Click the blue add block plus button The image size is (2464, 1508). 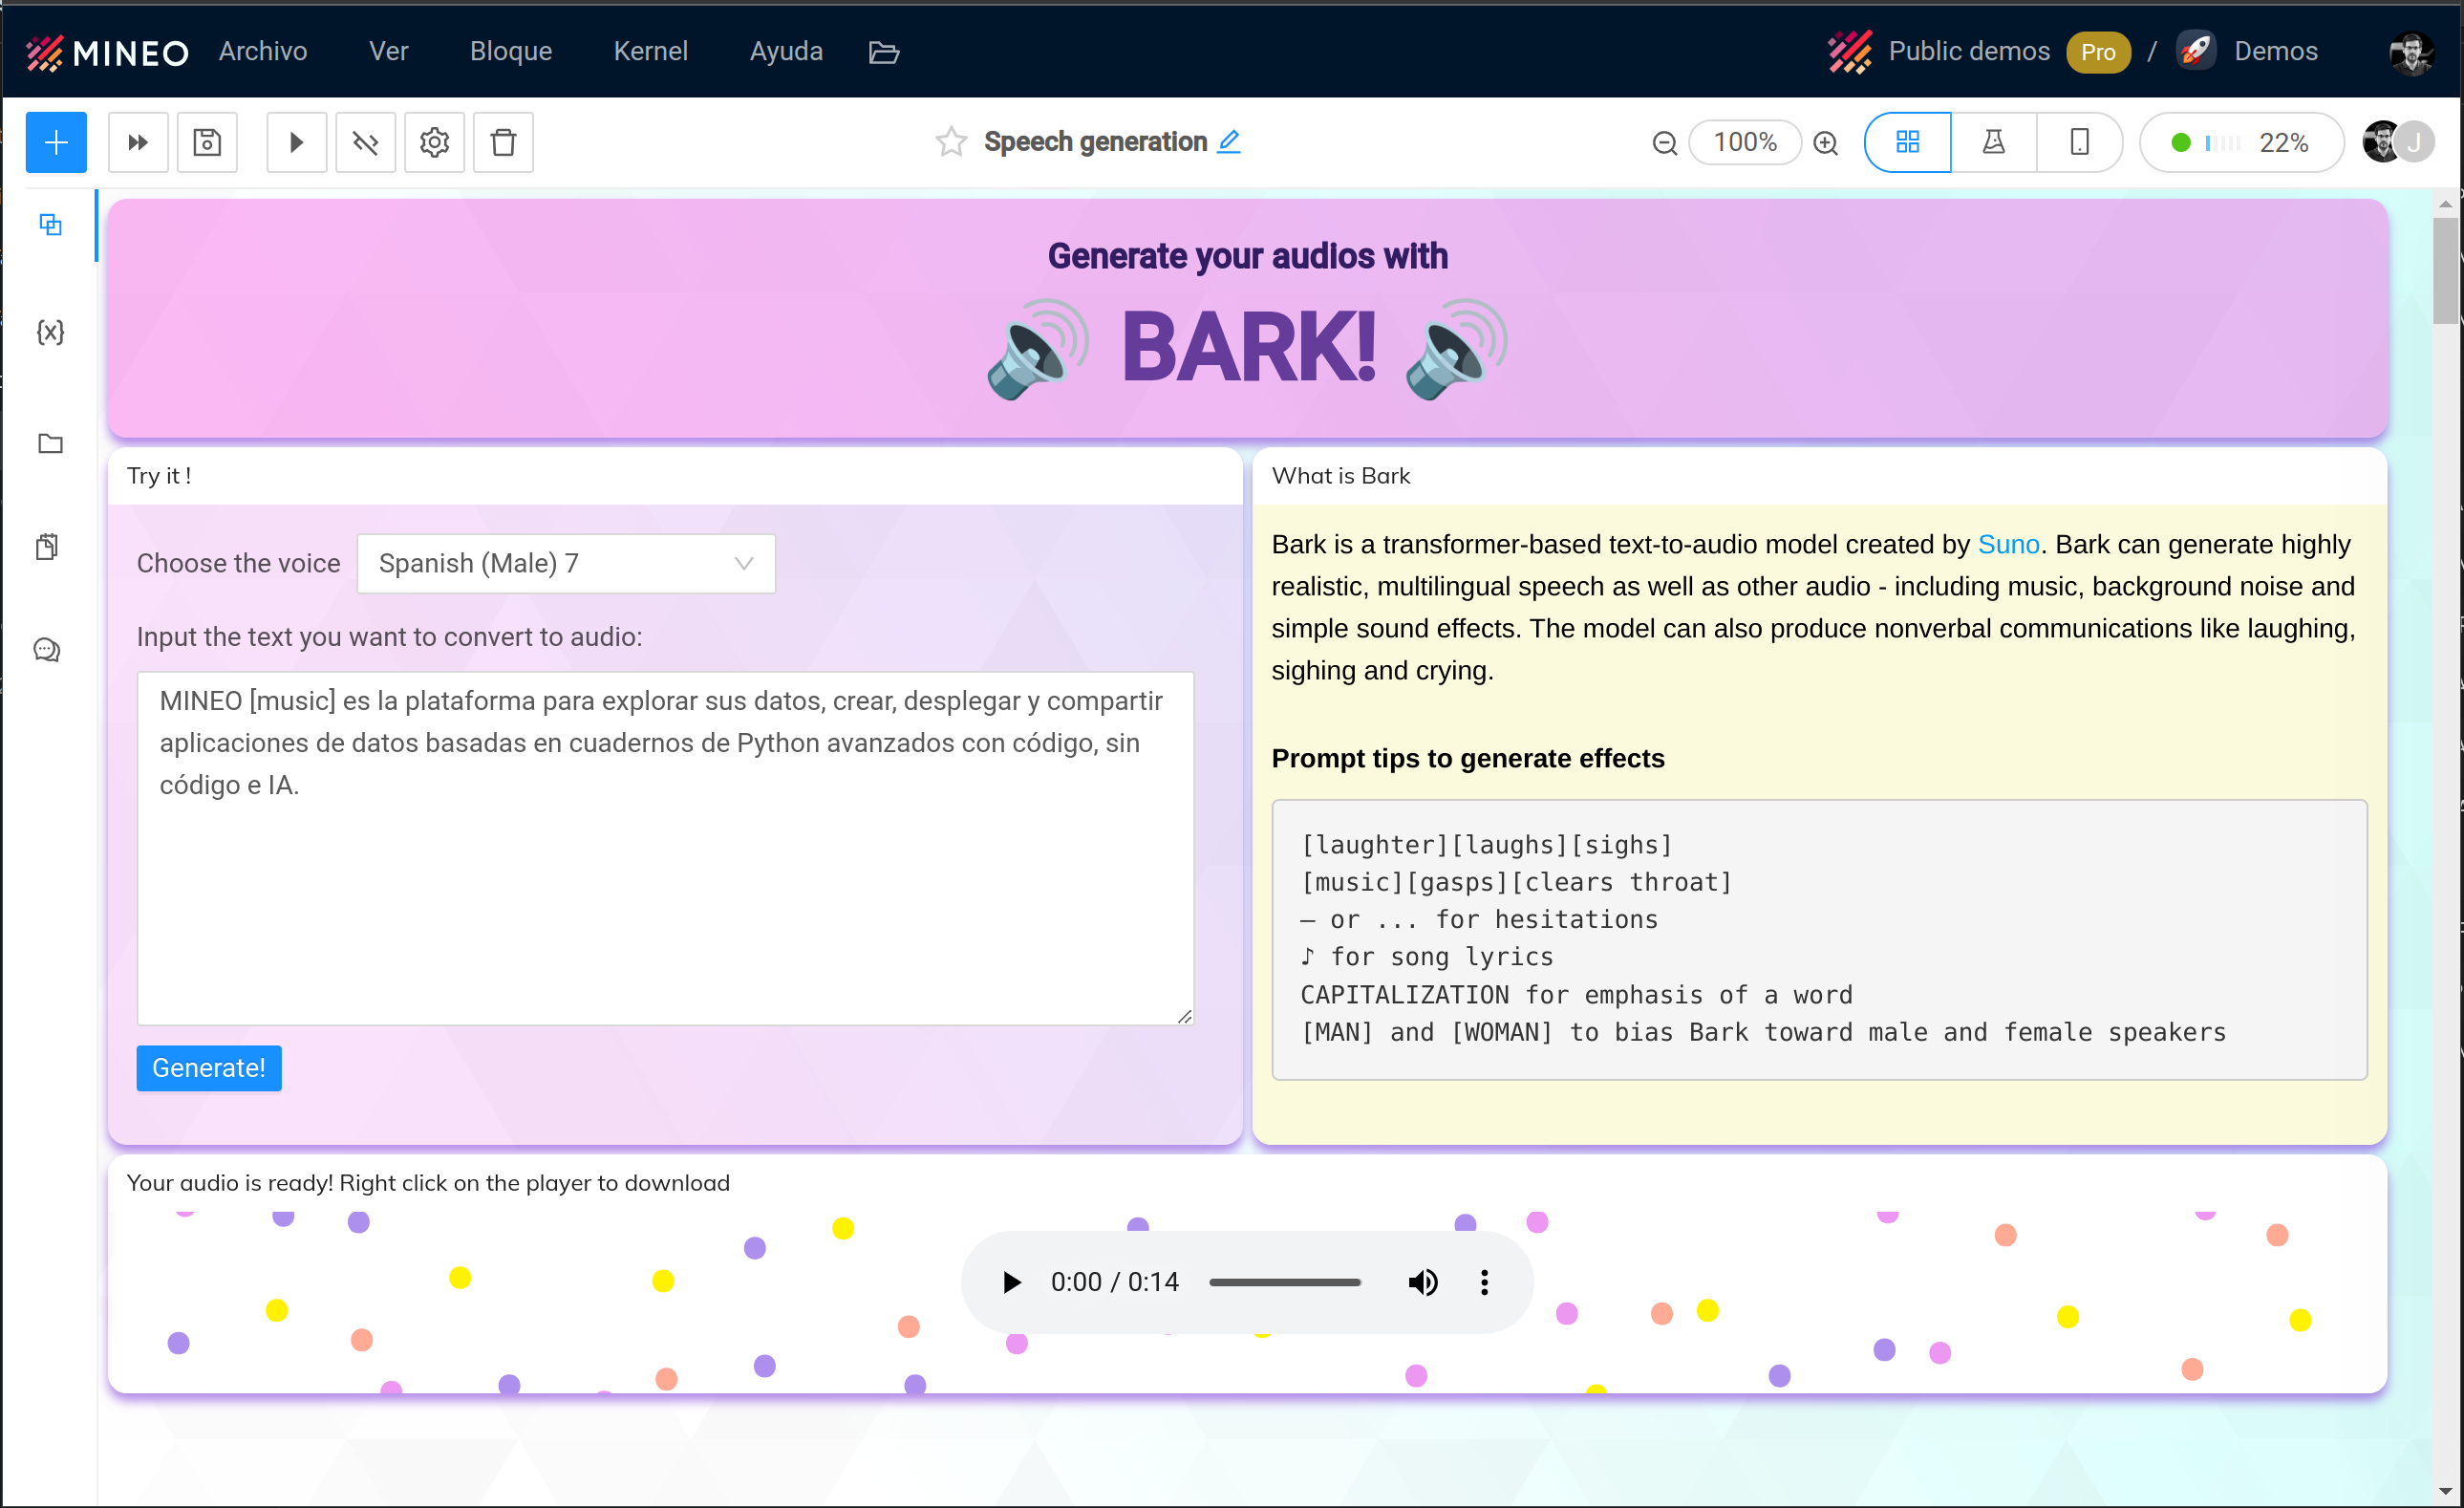click(56, 142)
